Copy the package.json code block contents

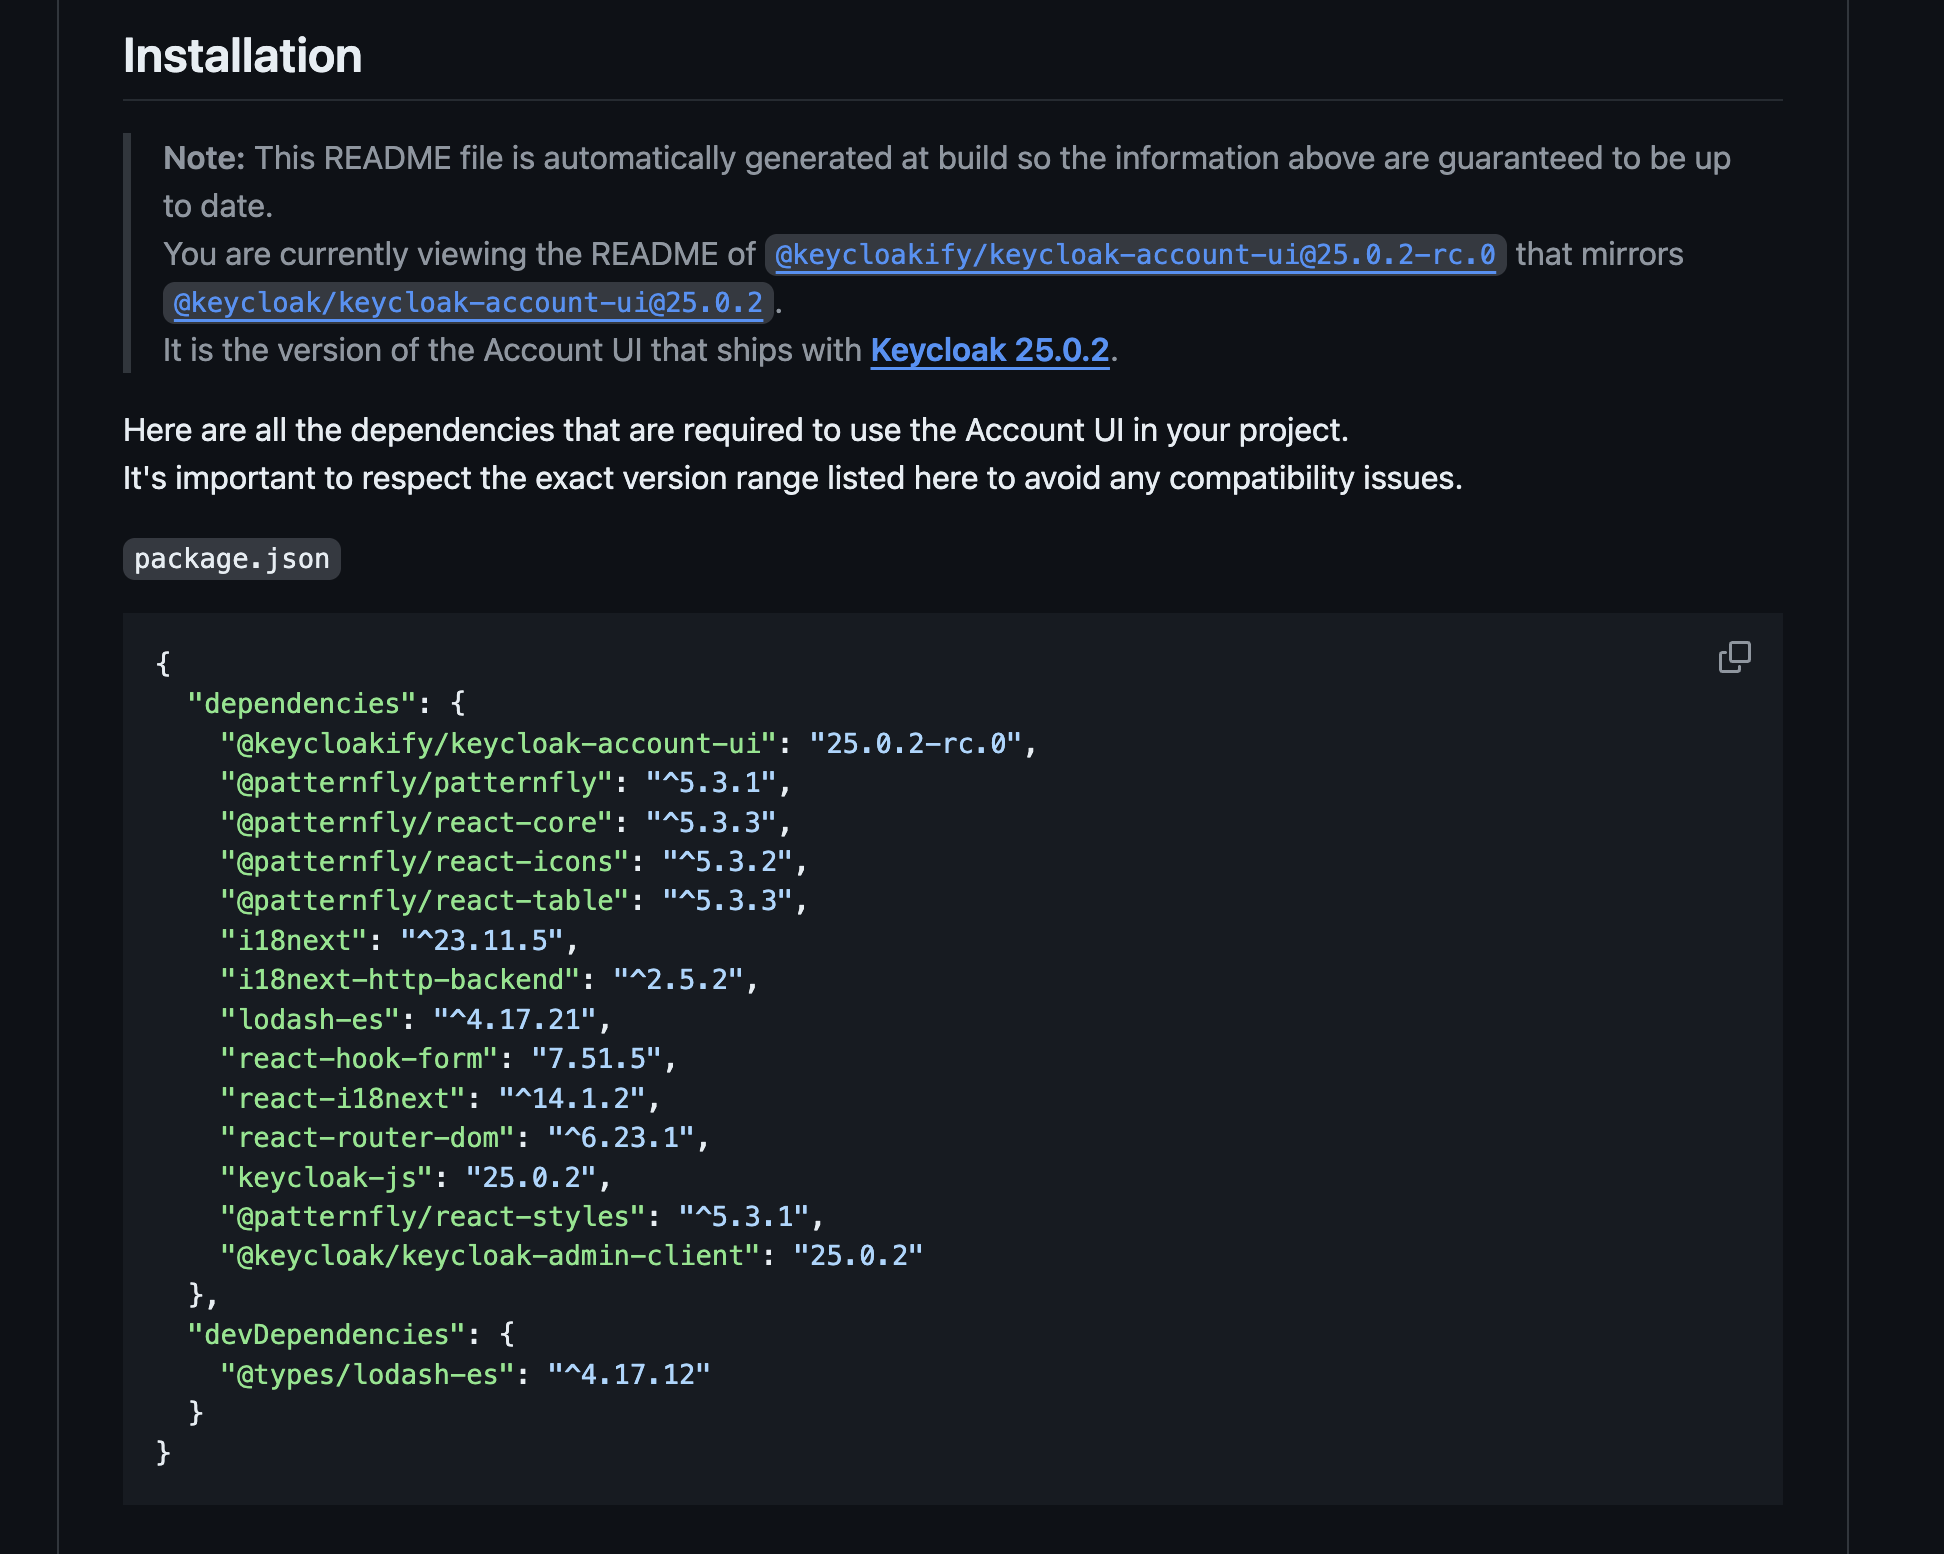[1734, 657]
